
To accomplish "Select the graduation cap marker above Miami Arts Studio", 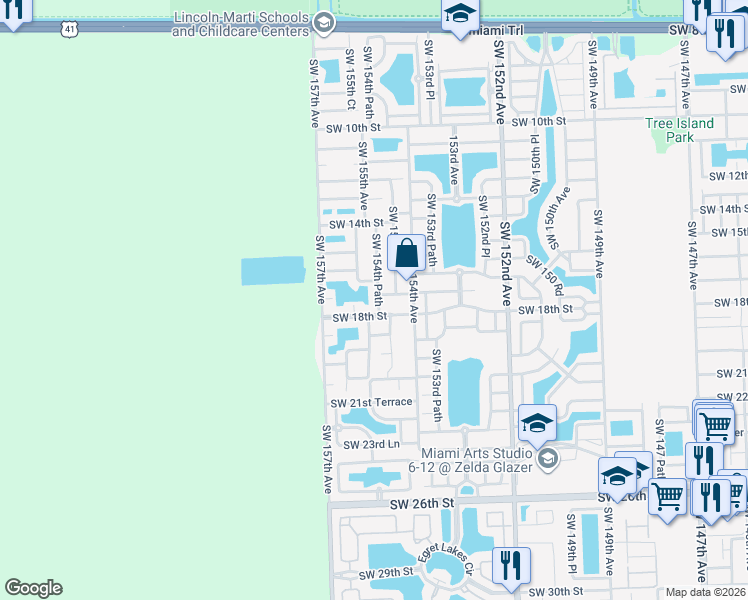I will point(537,424).
